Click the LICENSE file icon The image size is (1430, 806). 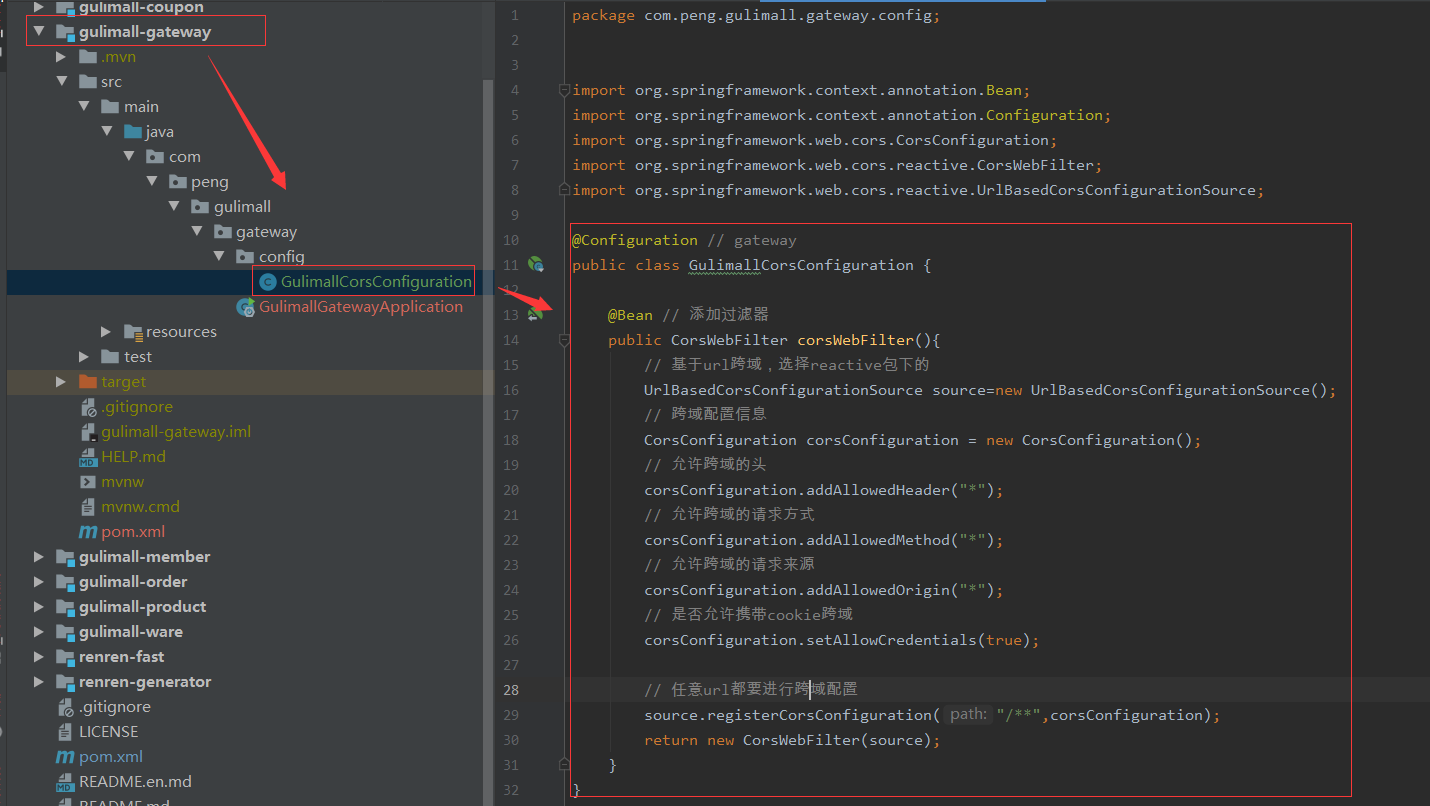65,732
